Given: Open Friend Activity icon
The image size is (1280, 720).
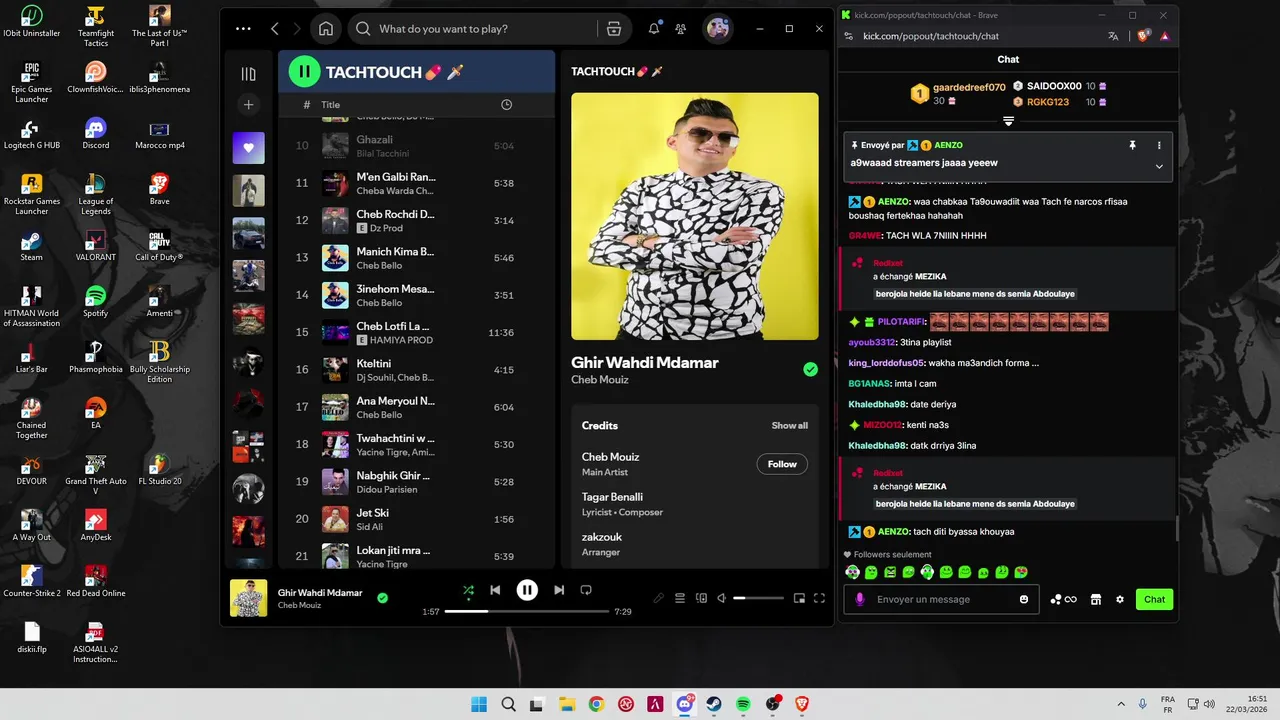Looking at the screenshot, I should coord(681,29).
